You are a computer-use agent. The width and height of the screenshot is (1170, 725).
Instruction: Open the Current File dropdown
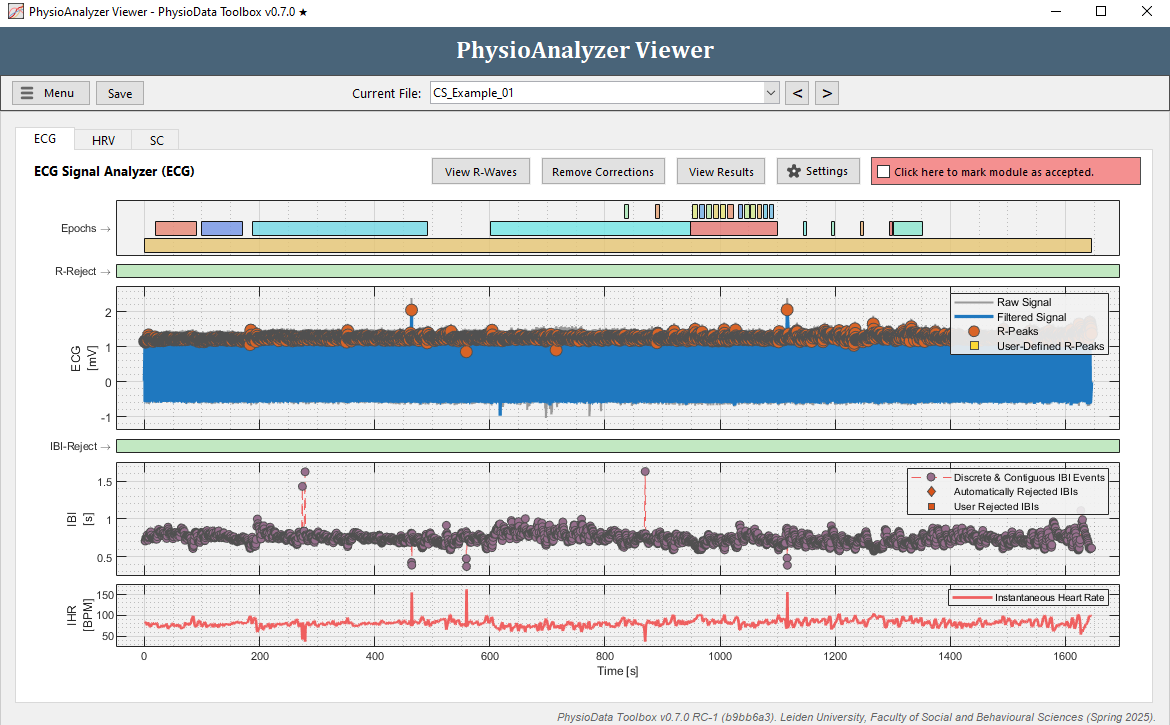[771, 92]
